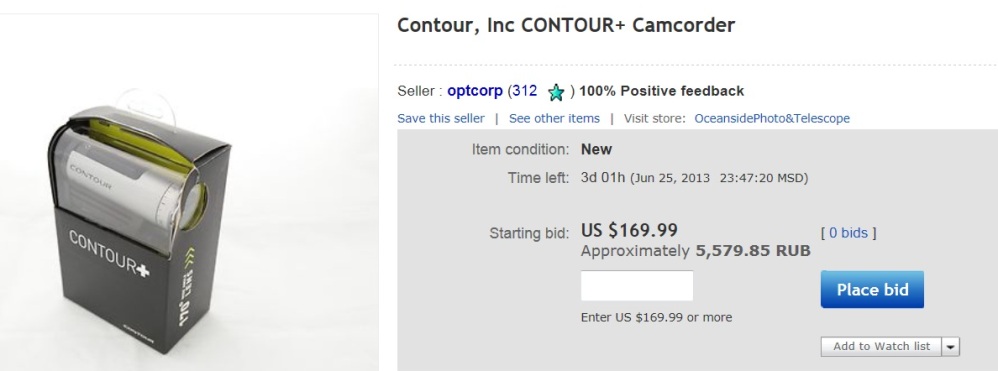Click the Jun 25, 2013 end time
The image size is (998, 371).
pyautogui.click(x=670, y=178)
